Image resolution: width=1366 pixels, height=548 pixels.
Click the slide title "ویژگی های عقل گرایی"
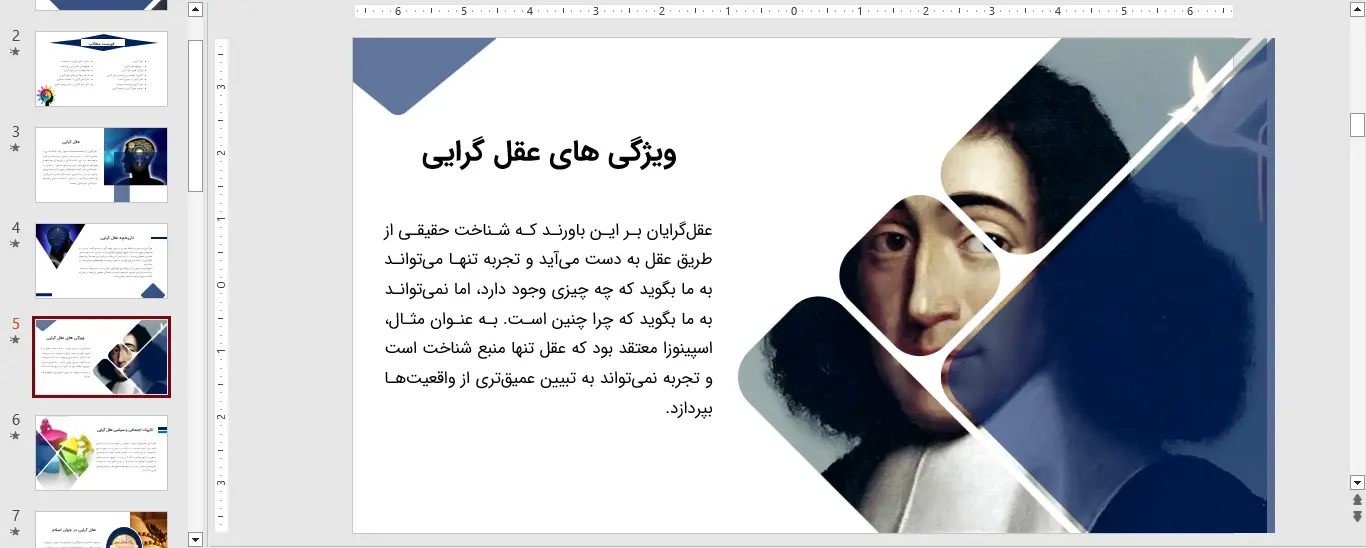tap(549, 154)
